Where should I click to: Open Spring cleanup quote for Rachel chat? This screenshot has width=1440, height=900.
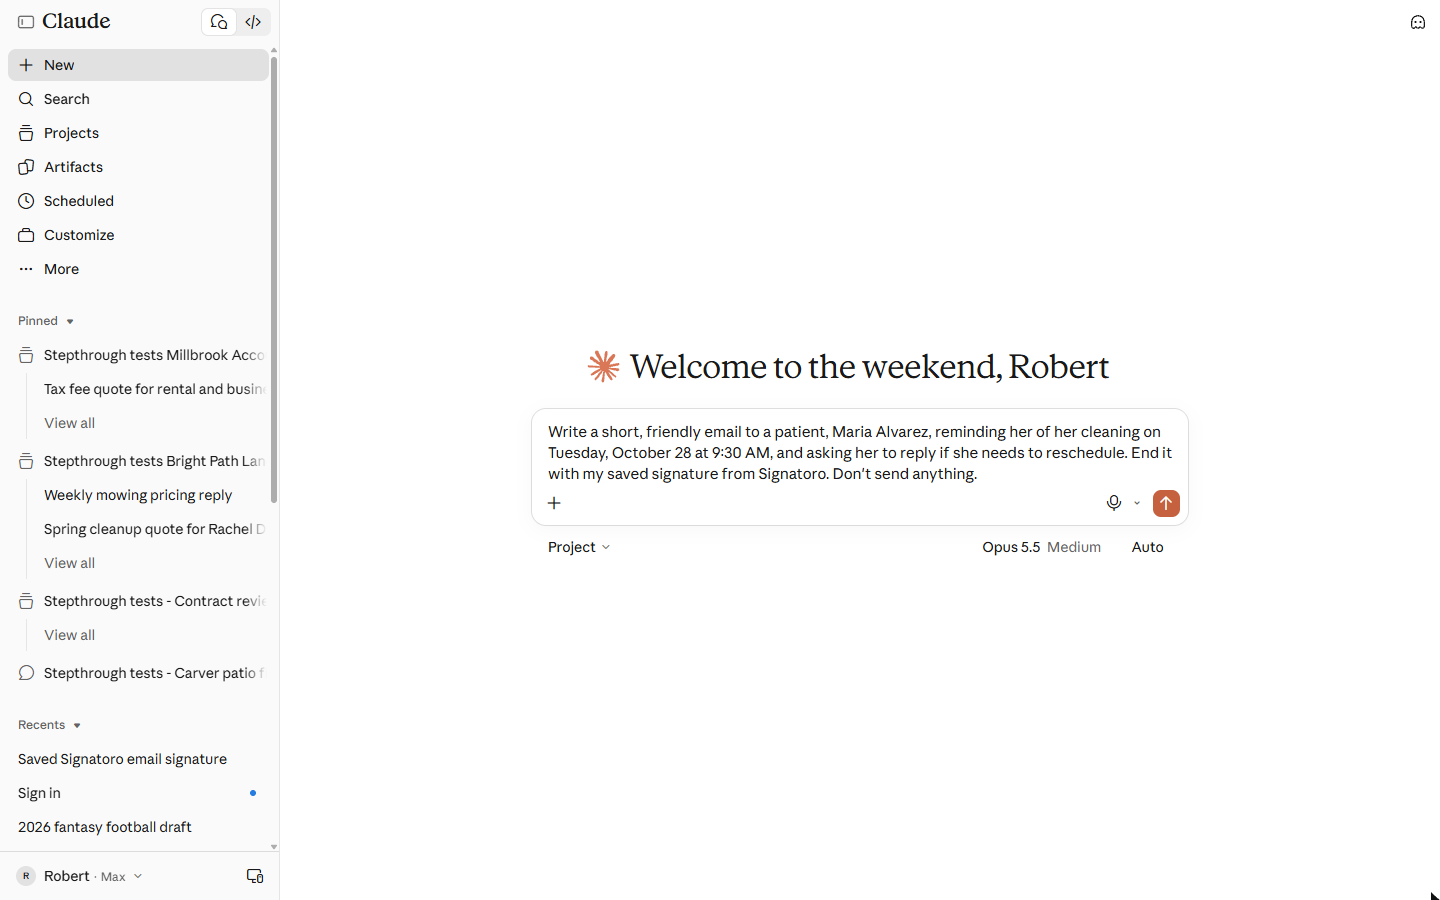pos(153,529)
